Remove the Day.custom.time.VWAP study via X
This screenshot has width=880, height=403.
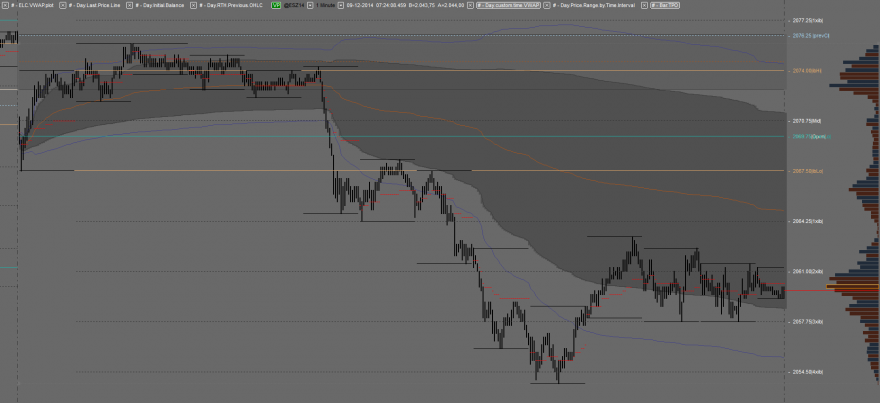click(x=471, y=5)
